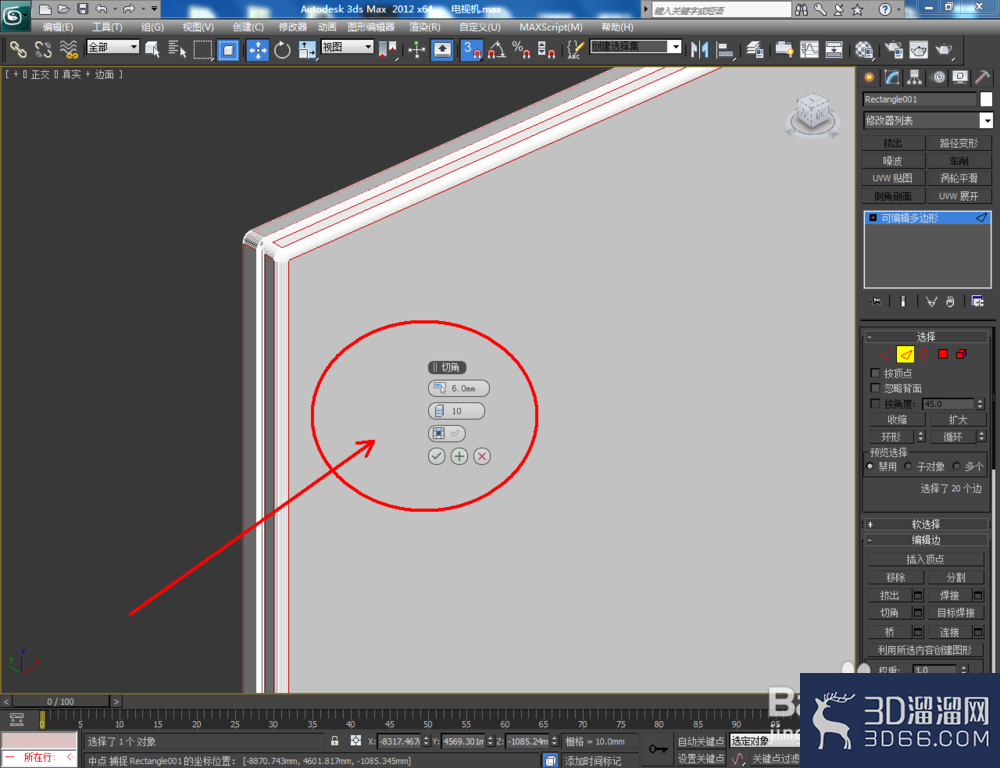Toggle absolute/offset transform mode icon
The height and width of the screenshot is (768, 1000).
click(356, 741)
